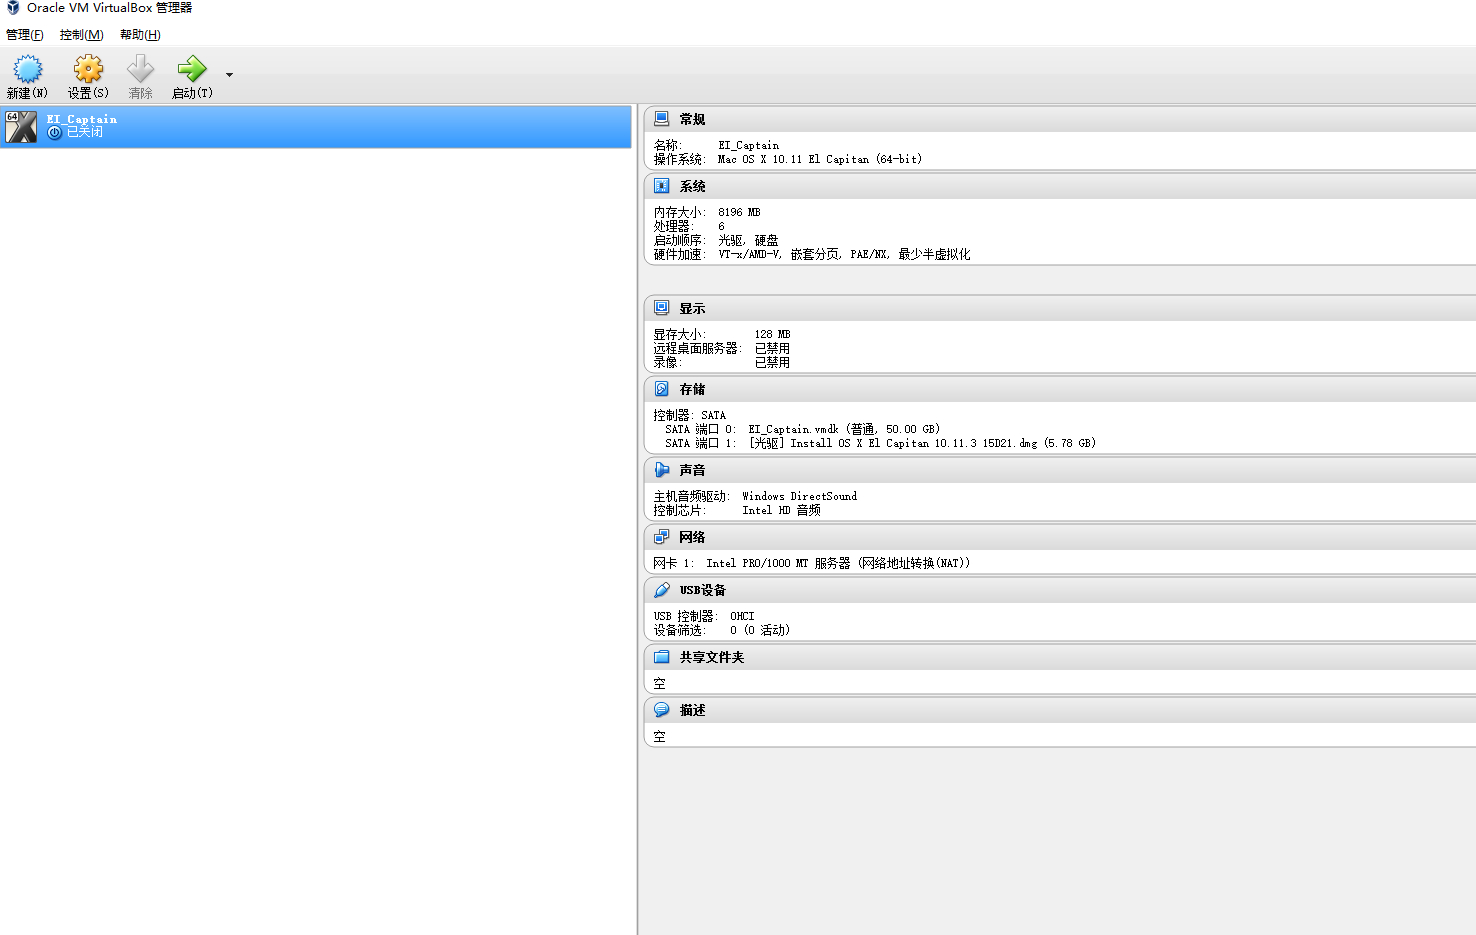Click the Audio (声音) speaker icon
The image size is (1476, 935).
pos(661,470)
